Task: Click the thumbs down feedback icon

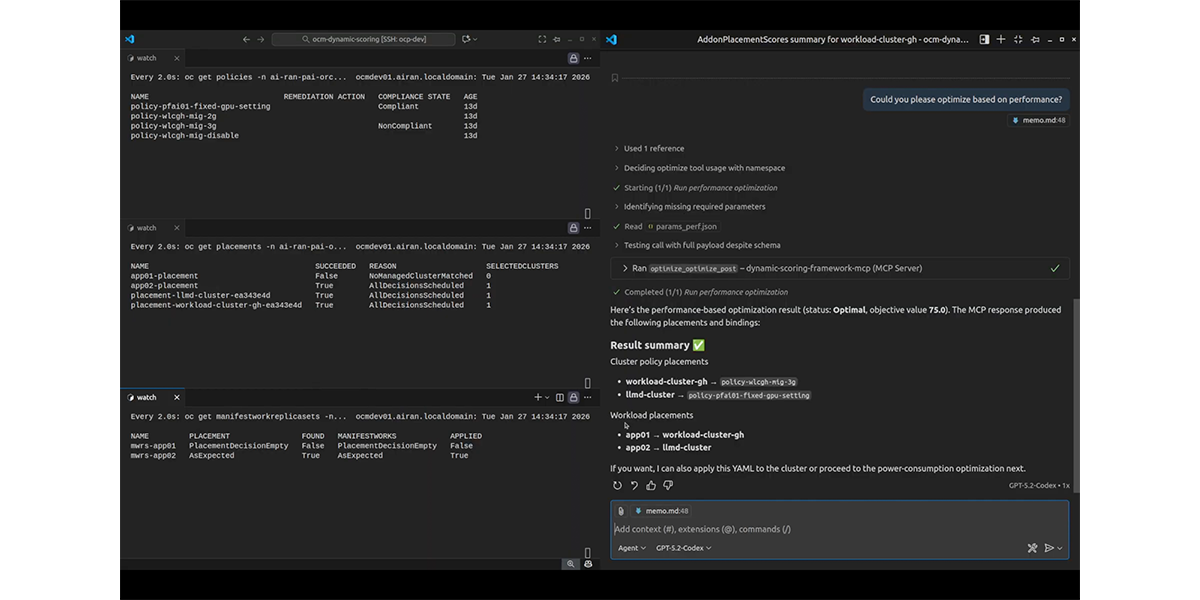Action: (x=668, y=486)
